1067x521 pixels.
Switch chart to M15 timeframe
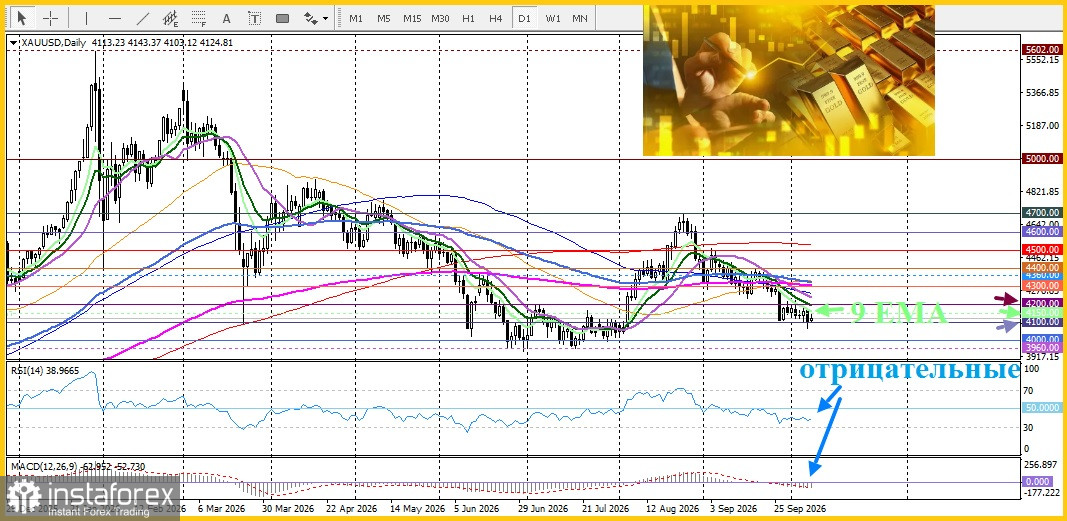point(412,18)
